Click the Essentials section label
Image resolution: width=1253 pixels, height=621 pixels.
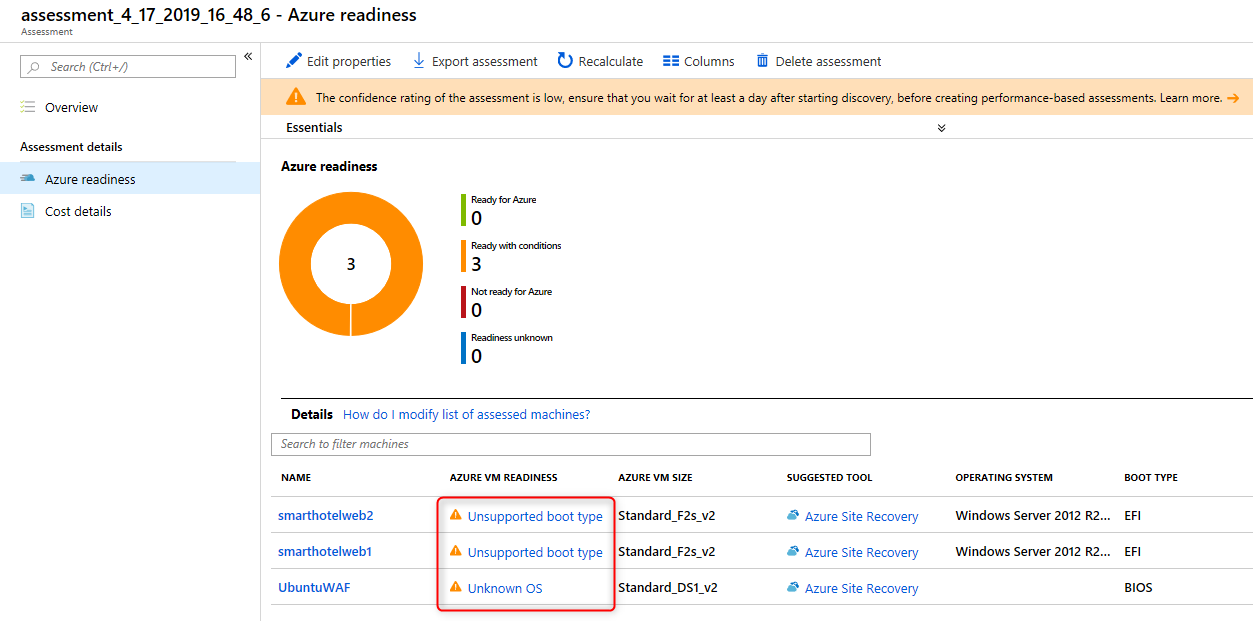pyautogui.click(x=314, y=128)
